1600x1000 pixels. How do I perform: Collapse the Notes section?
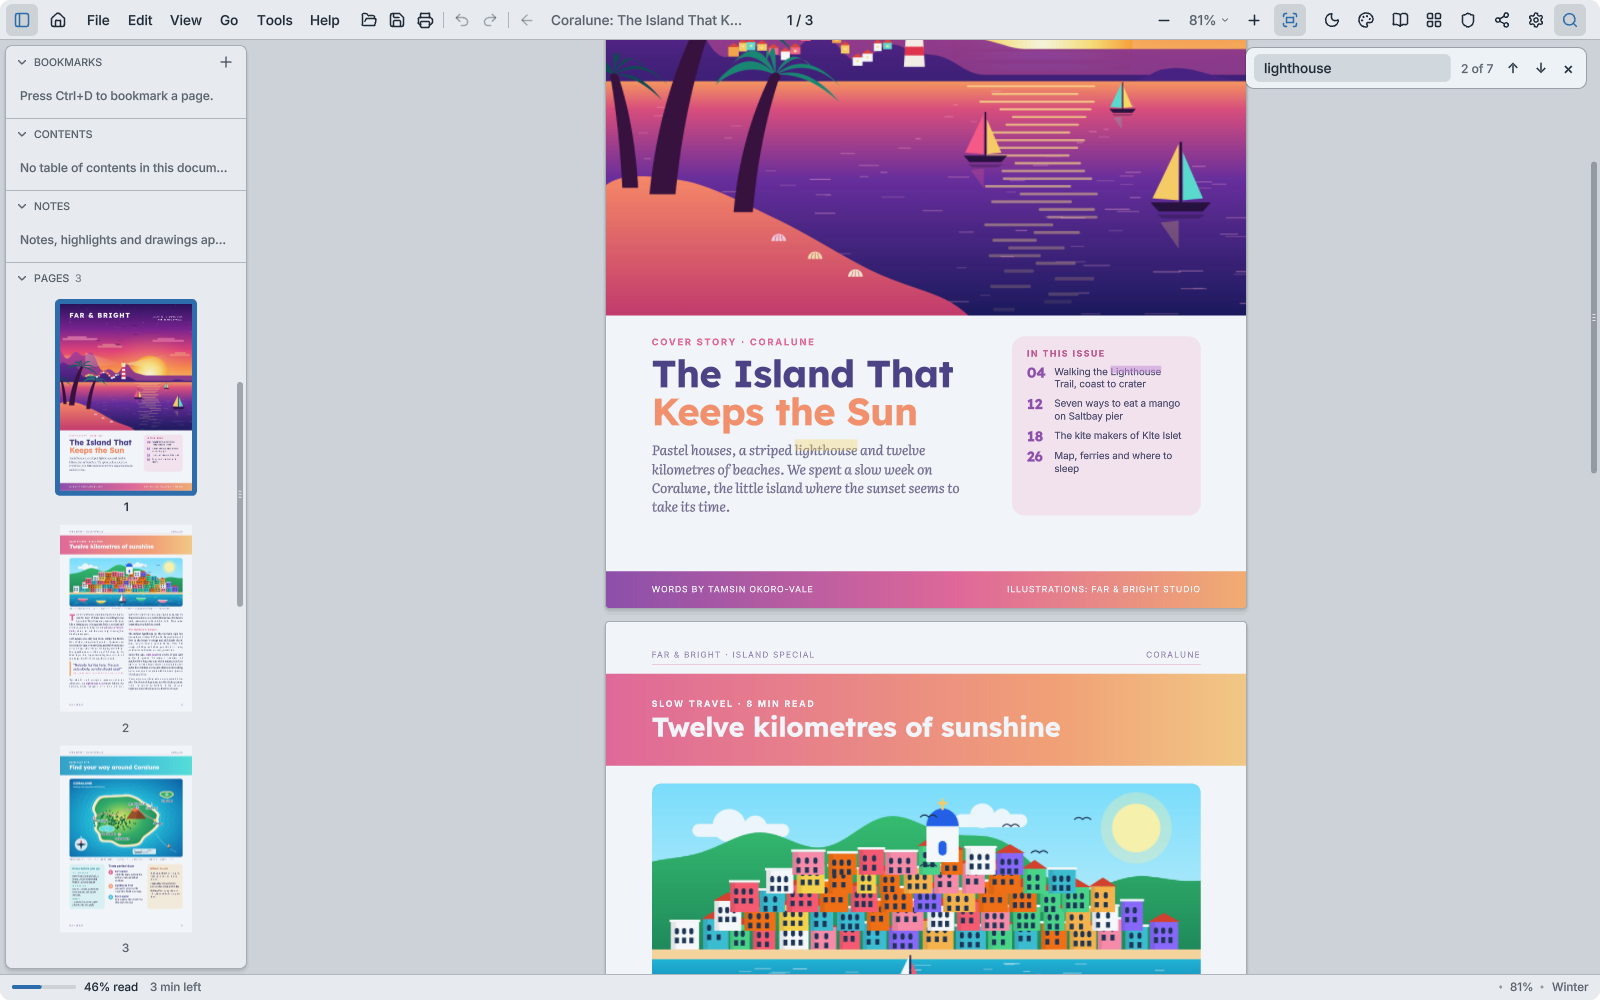tap(22, 206)
